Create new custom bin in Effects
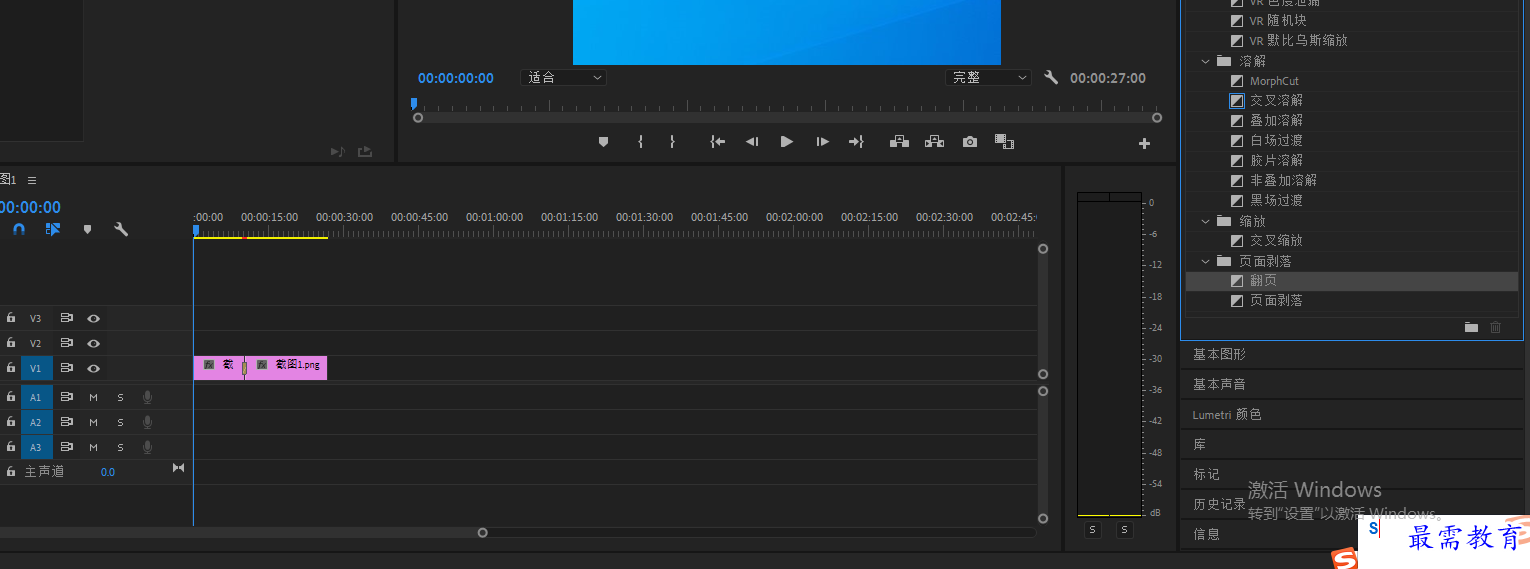Screen dimensions: 1530x569 click(x=1471, y=327)
